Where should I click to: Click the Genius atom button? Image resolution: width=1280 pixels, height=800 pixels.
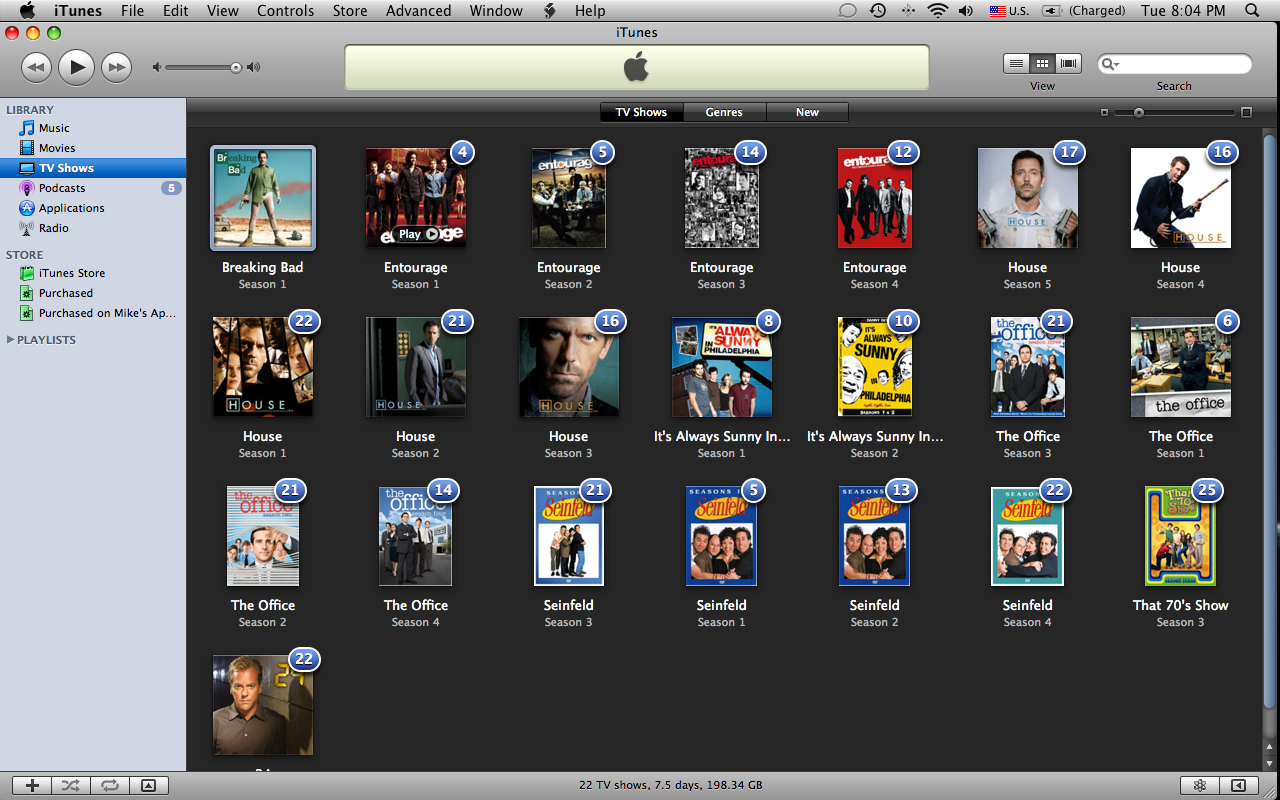1200,786
